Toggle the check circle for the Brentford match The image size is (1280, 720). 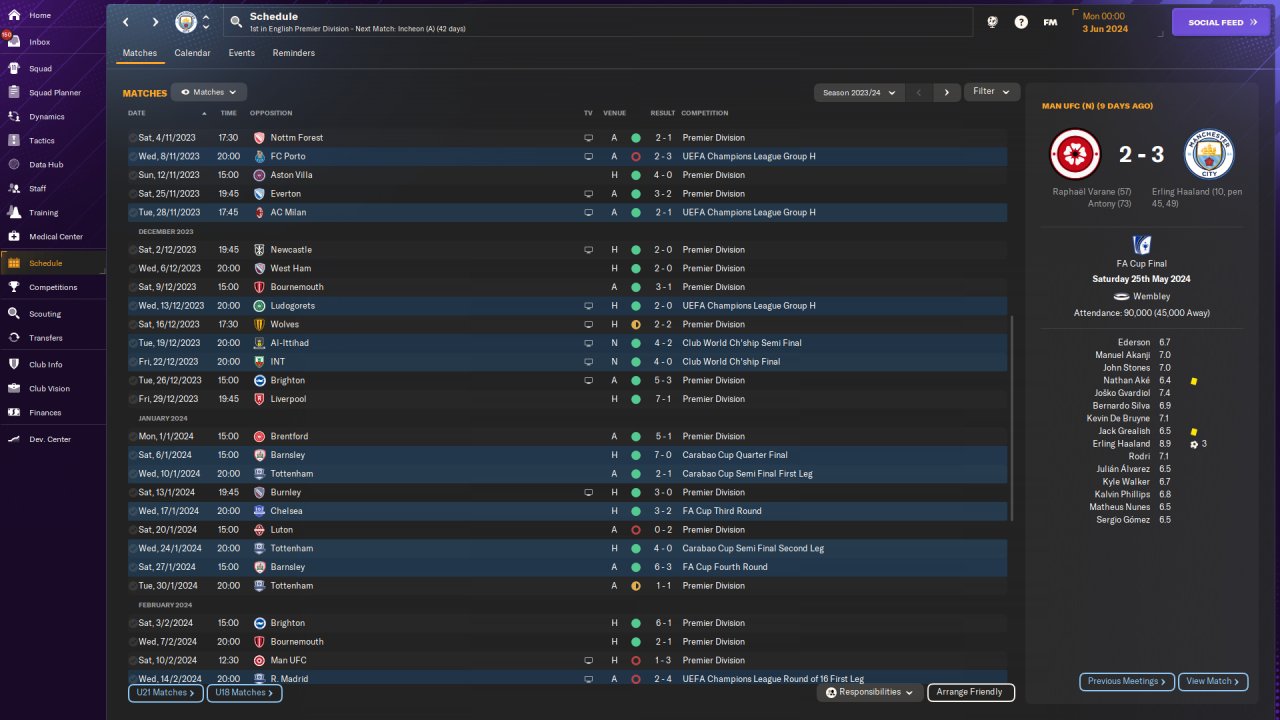point(133,436)
